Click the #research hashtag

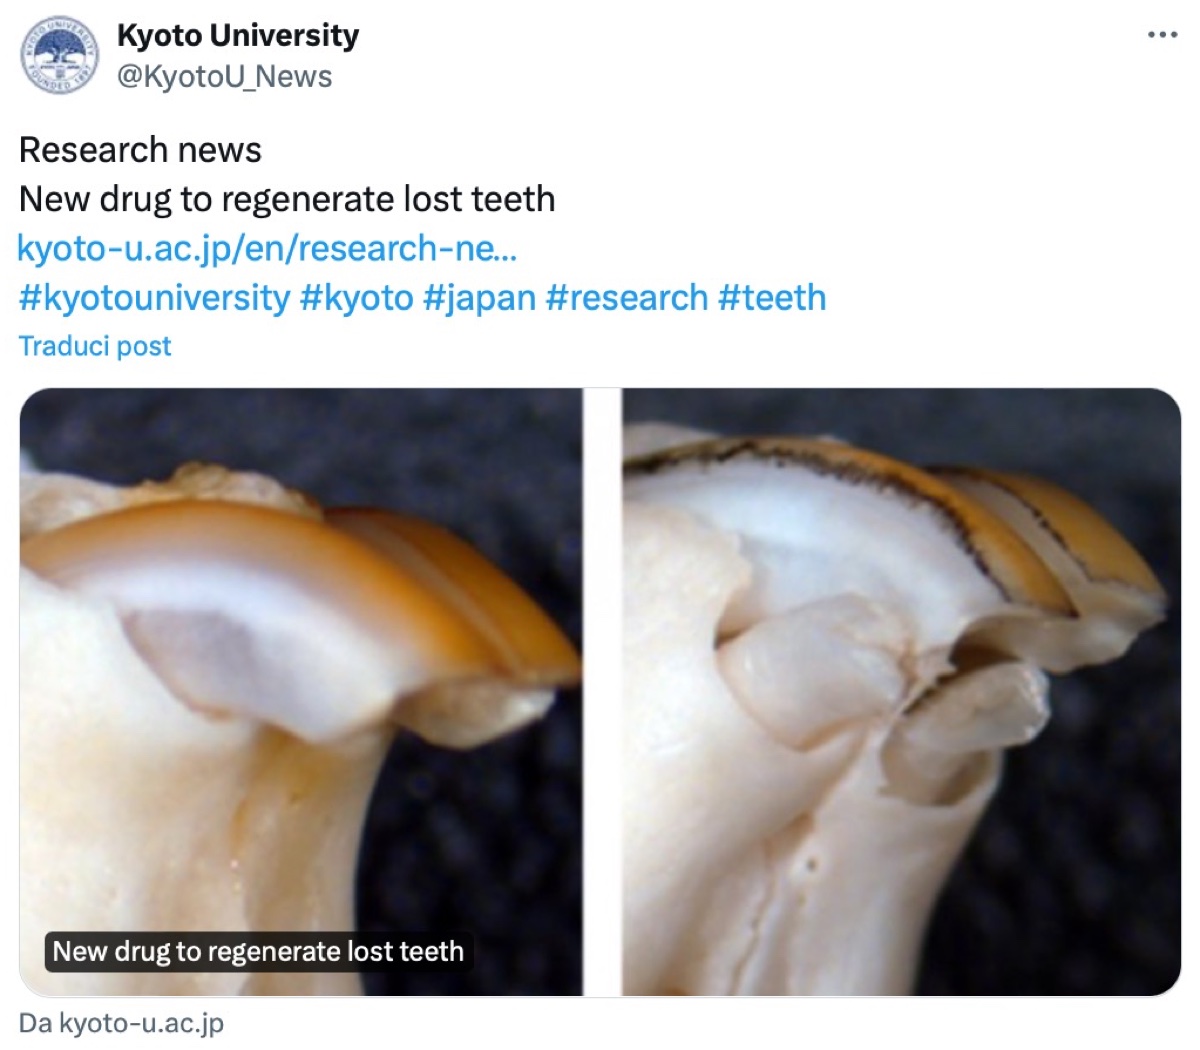coord(627,298)
